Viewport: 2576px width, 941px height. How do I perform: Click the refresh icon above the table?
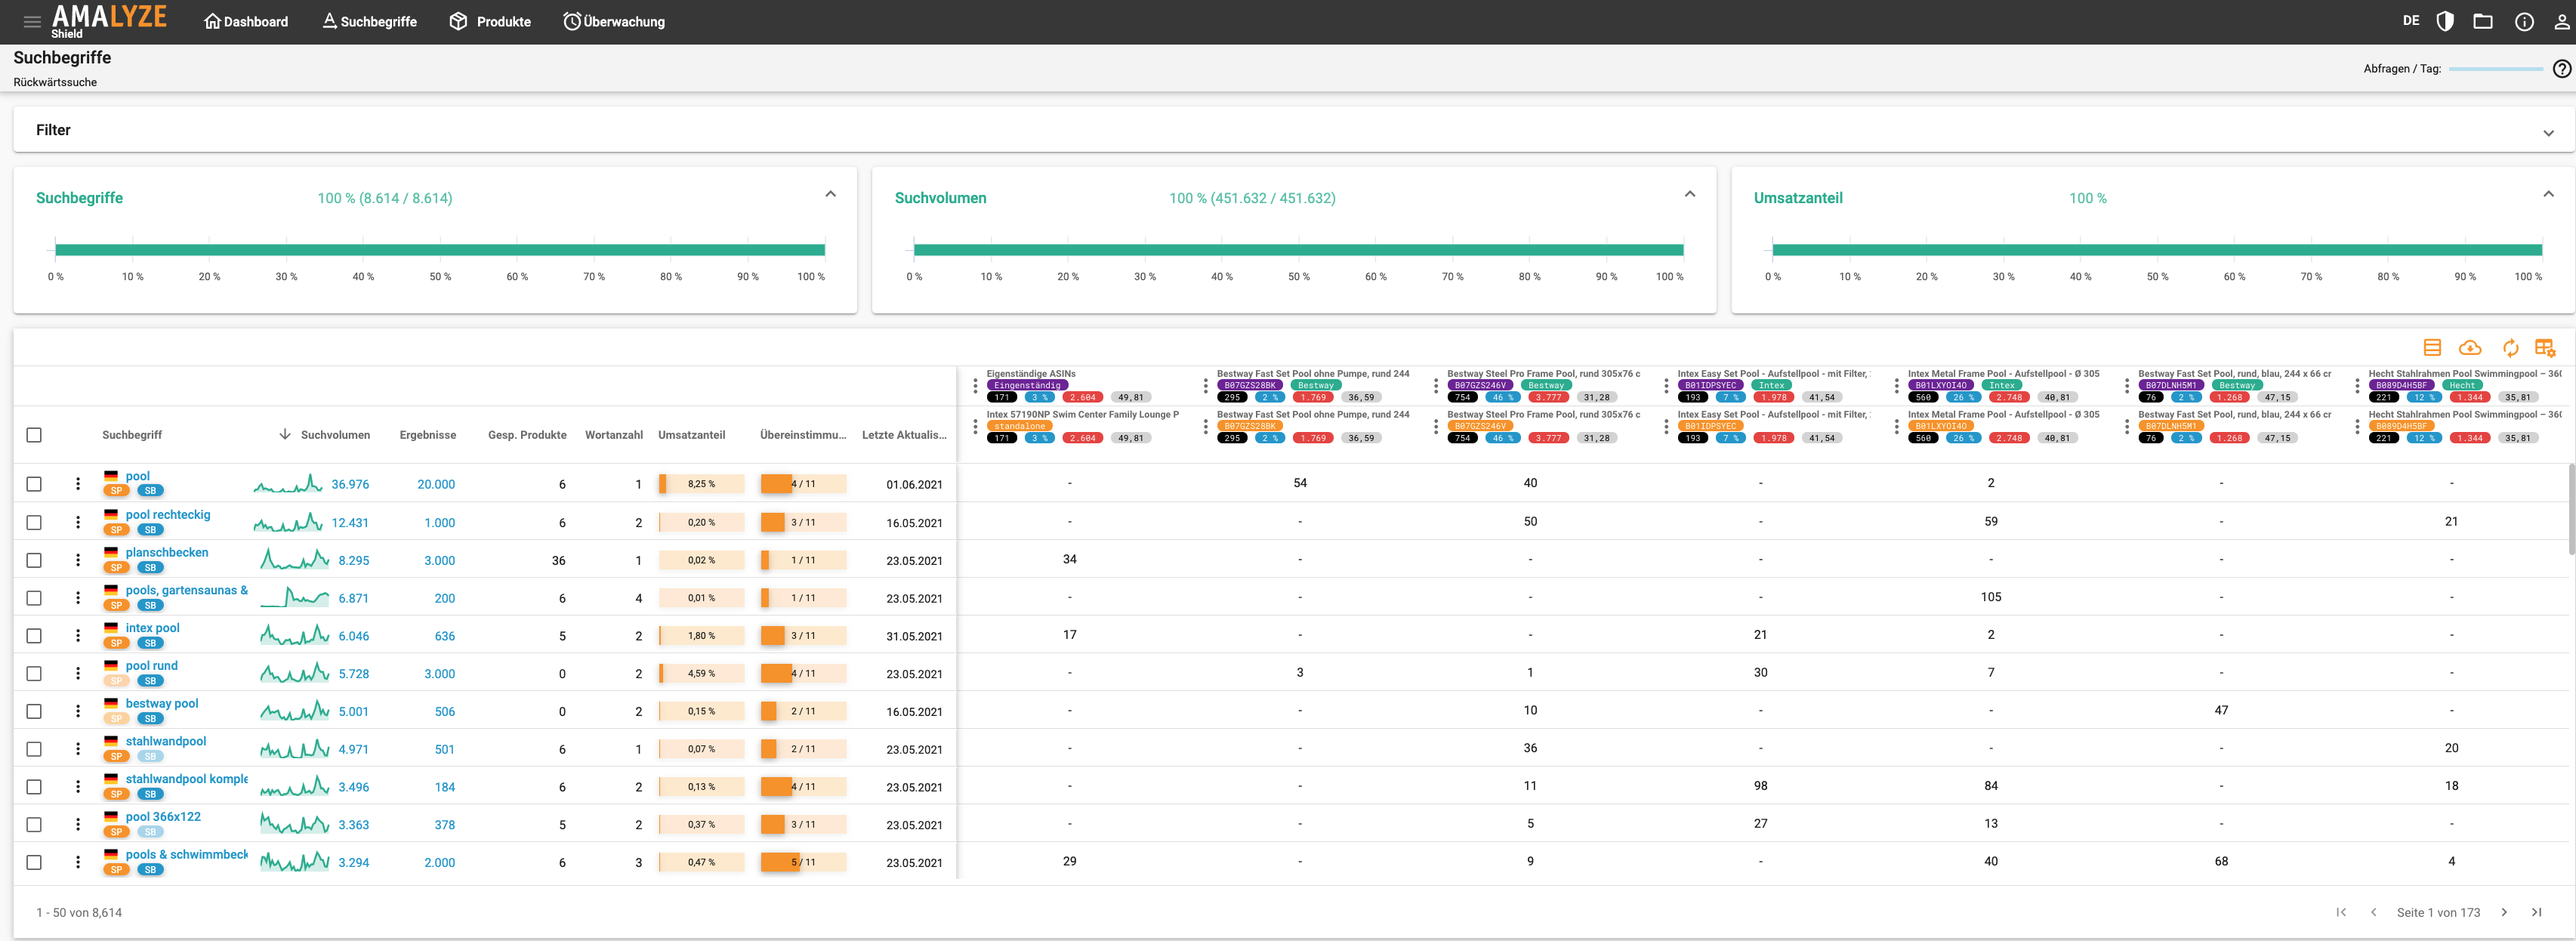pyautogui.click(x=2510, y=347)
